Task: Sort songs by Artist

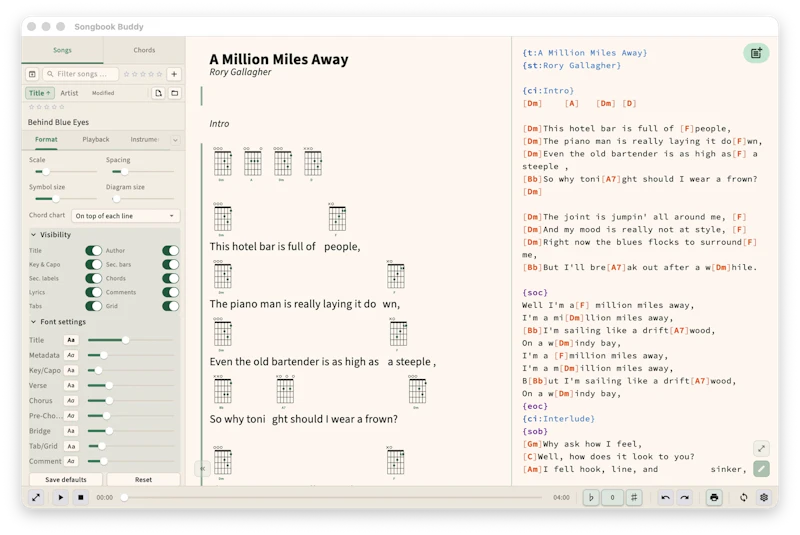Action: click(69, 93)
